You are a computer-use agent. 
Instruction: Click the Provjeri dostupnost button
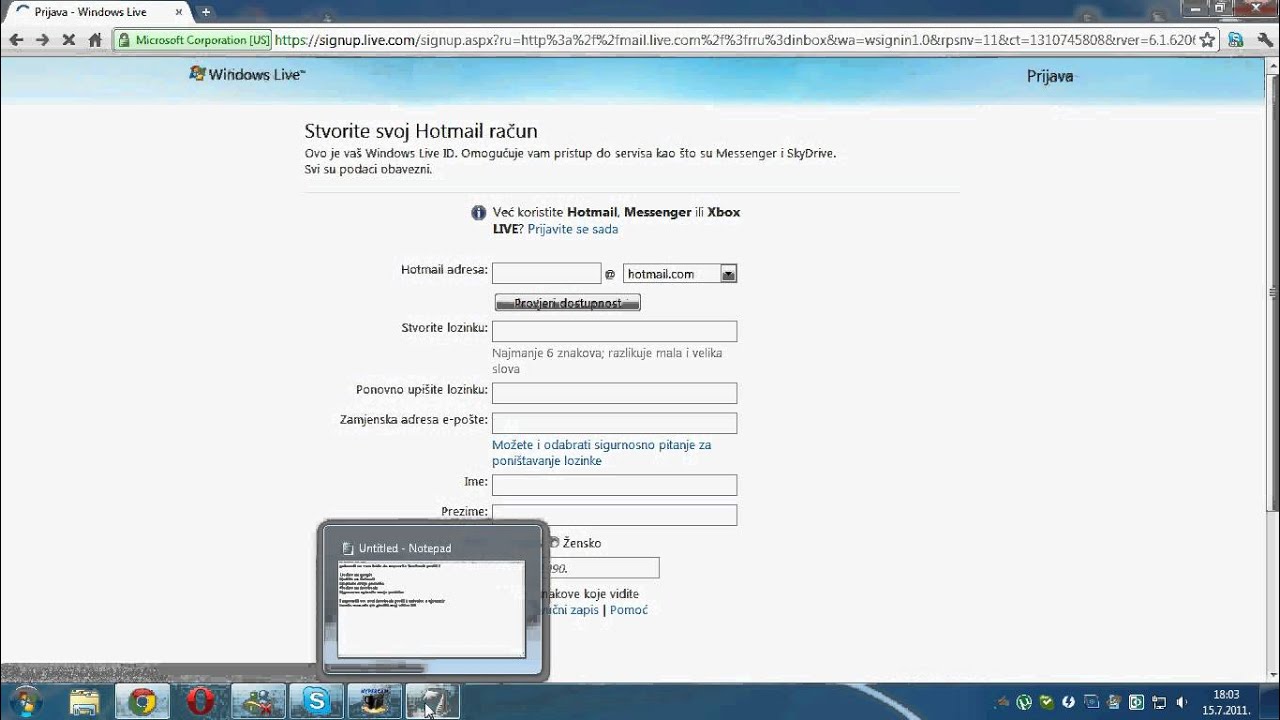coord(567,302)
